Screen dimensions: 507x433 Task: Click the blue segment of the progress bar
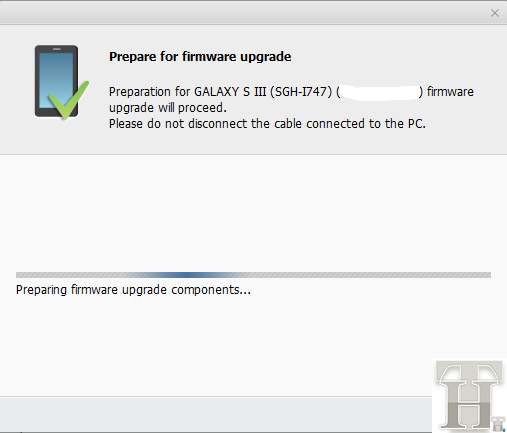(x=187, y=275)
